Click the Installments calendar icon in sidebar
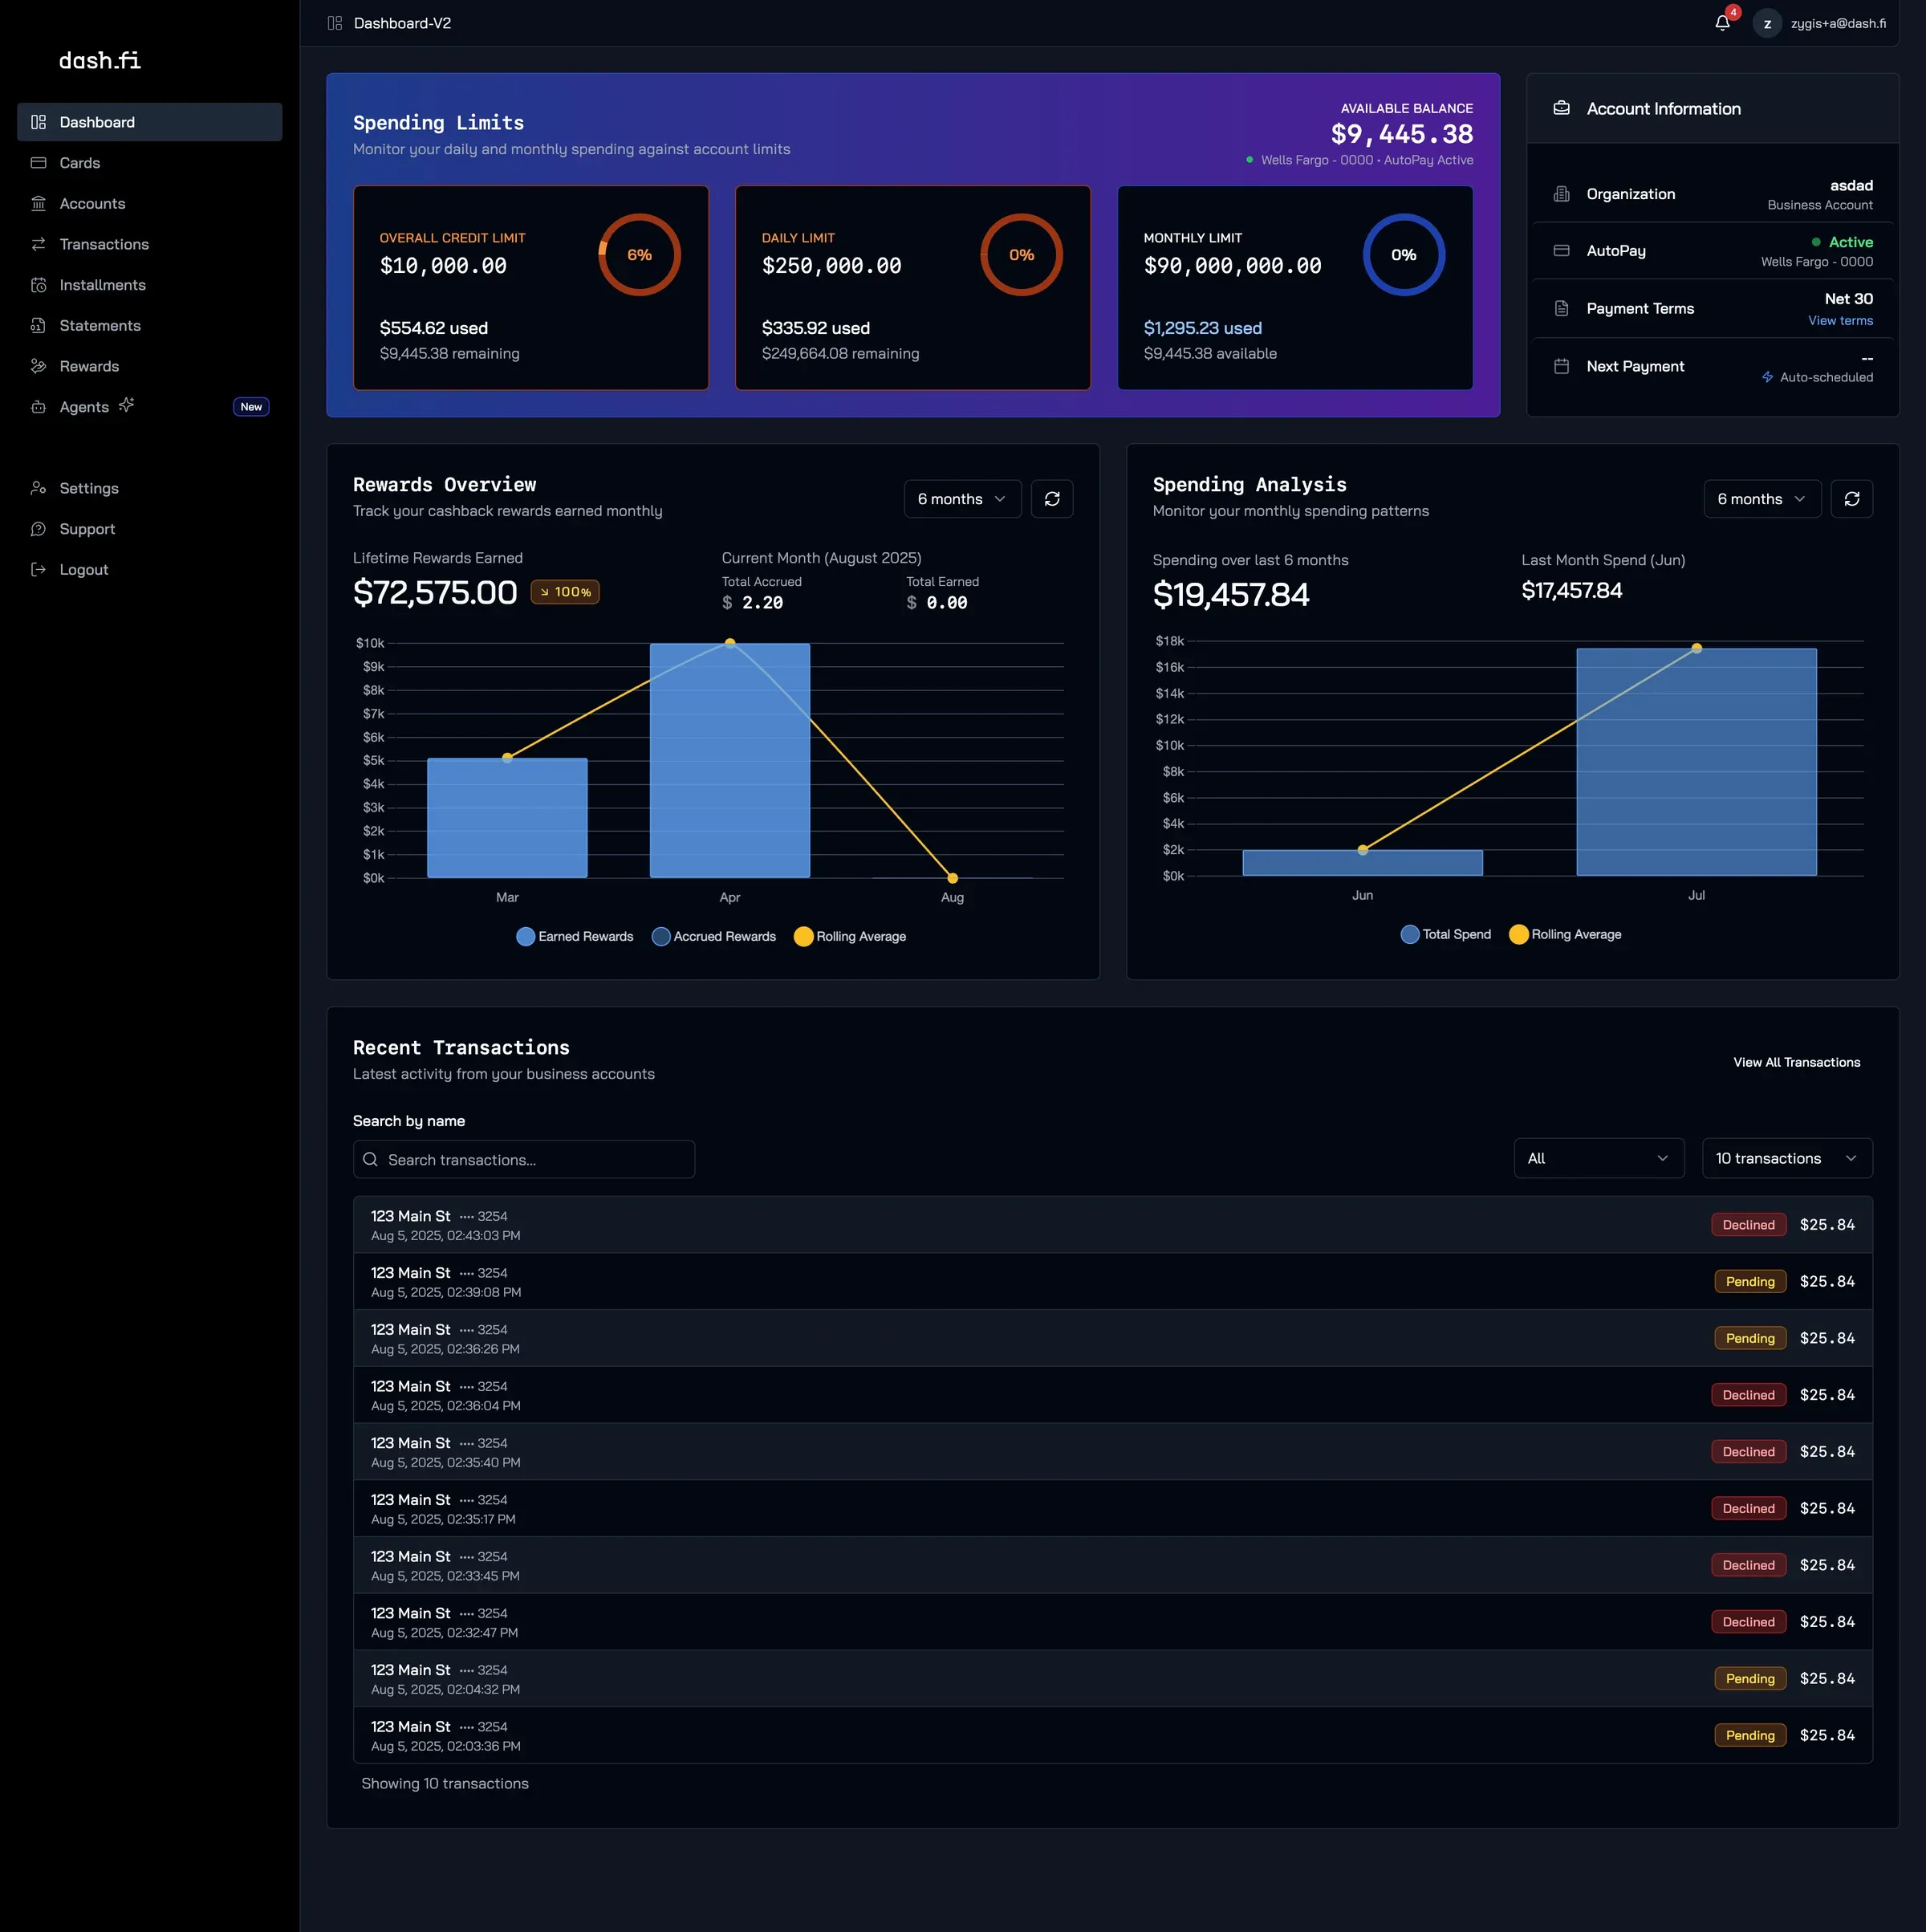Screen dimensions: 1926x1932 (39, 285)
